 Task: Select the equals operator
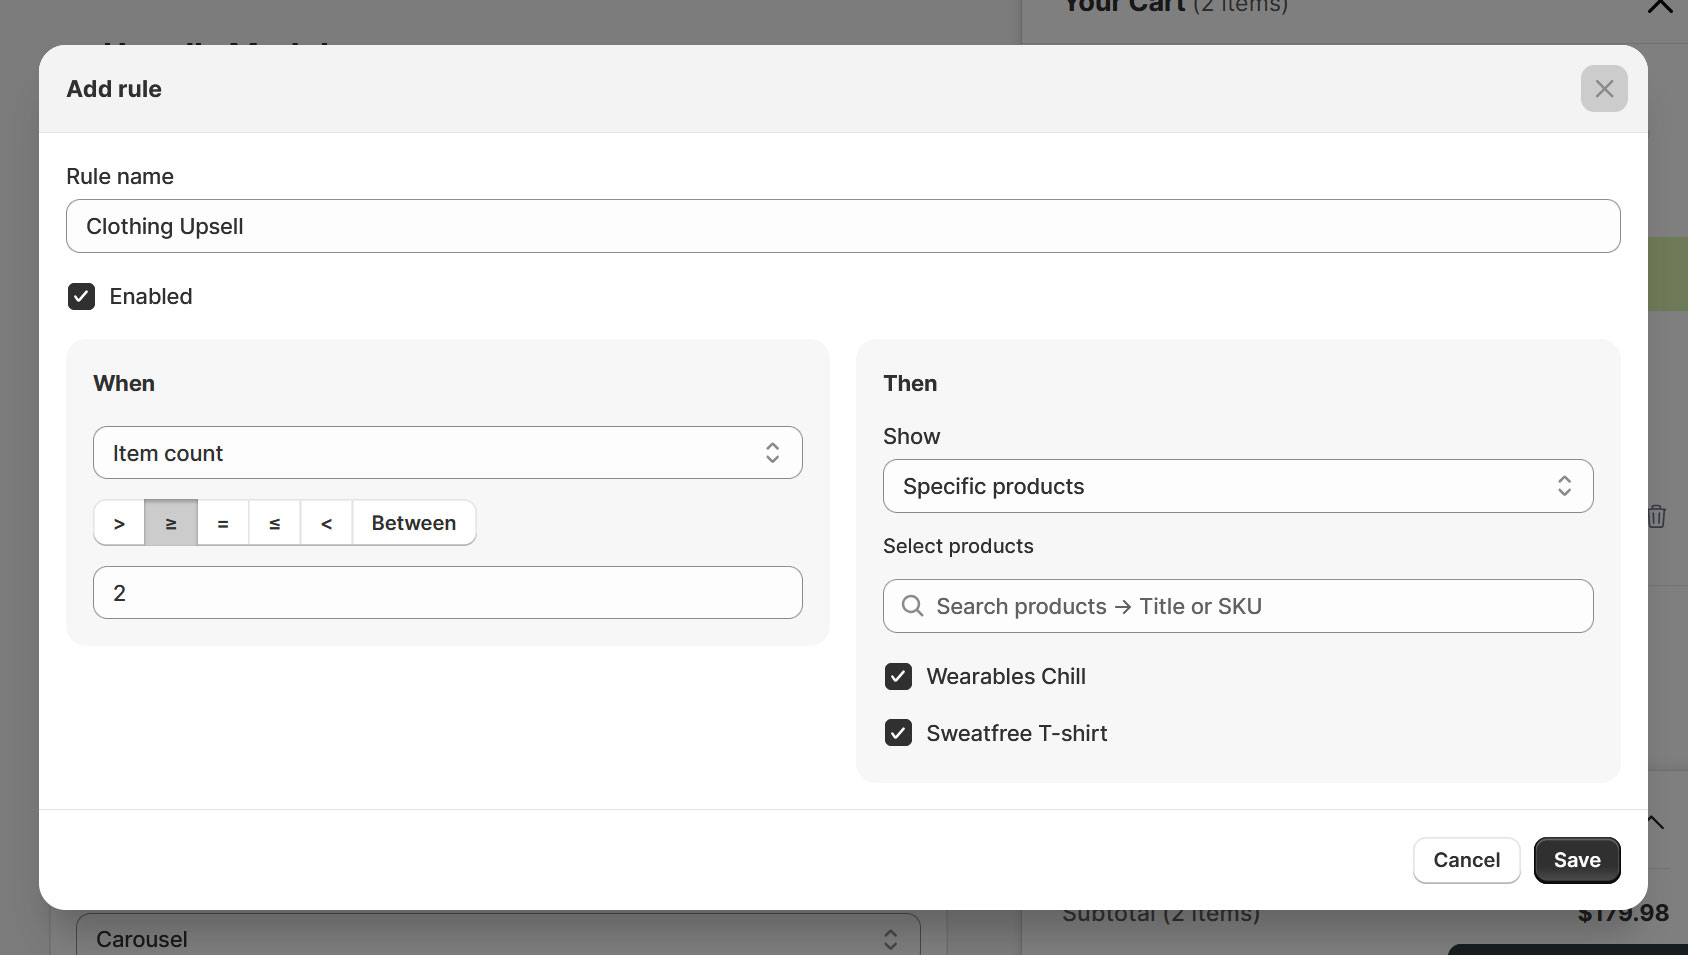[222, 522]
